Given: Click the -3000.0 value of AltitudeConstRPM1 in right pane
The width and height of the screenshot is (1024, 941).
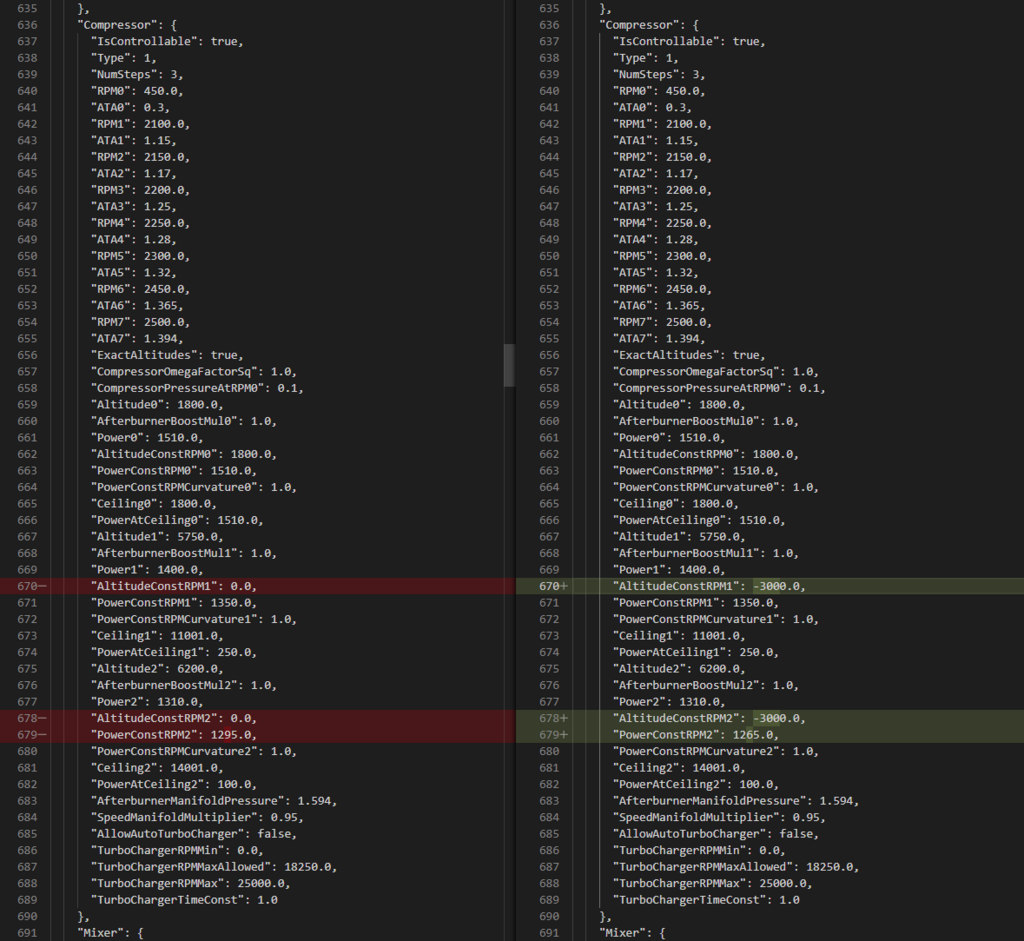Looking at the screenshot, I should coord(780,586).
